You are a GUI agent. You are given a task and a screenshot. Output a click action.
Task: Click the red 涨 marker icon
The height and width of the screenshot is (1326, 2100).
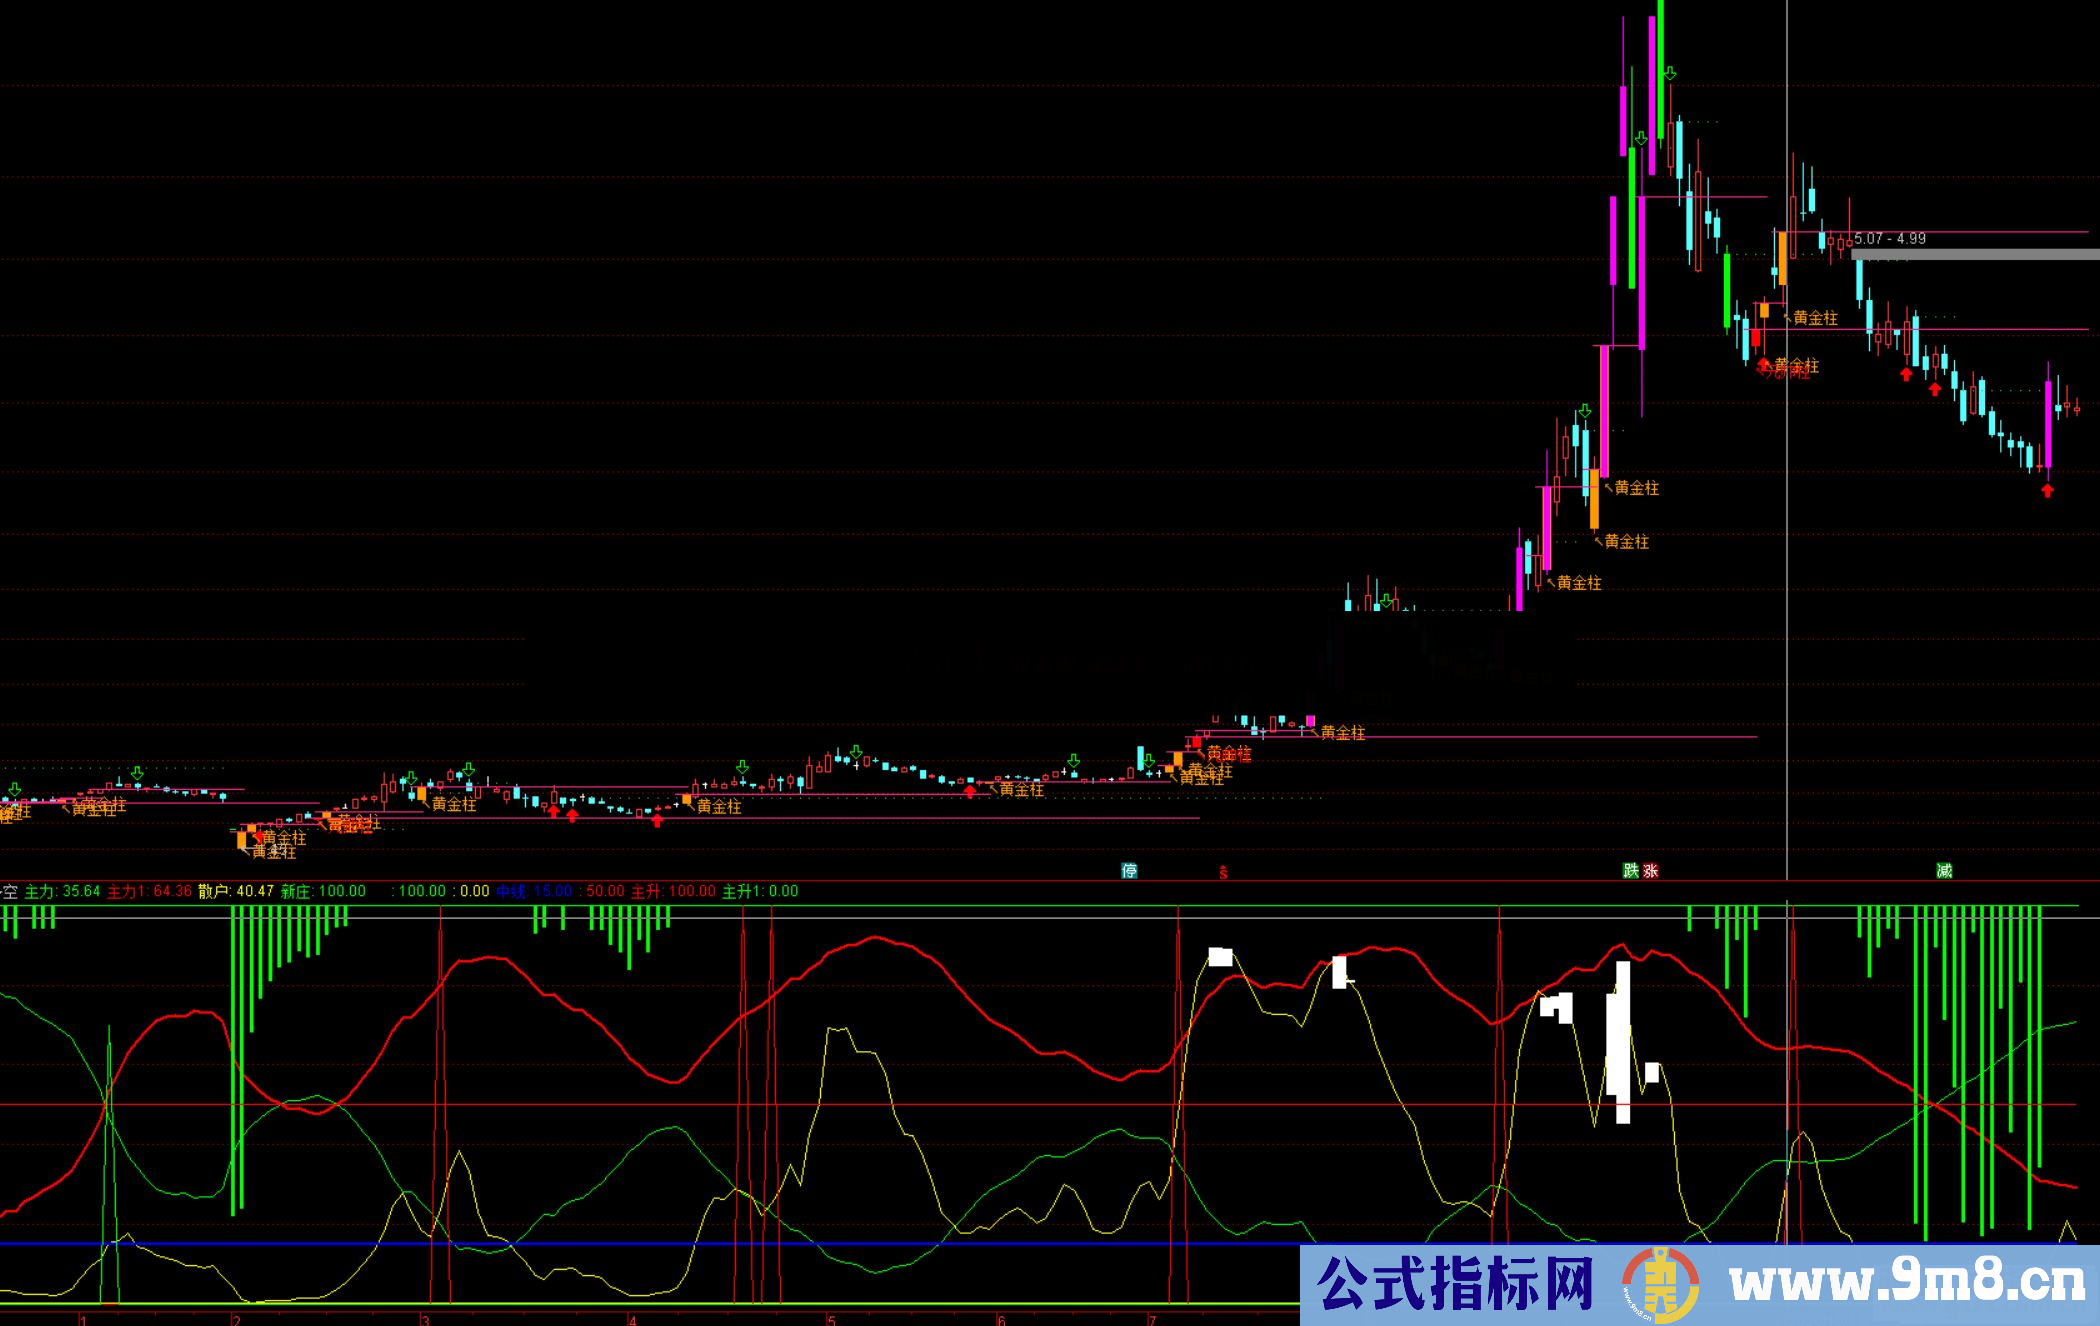[x=1651, y=870]
